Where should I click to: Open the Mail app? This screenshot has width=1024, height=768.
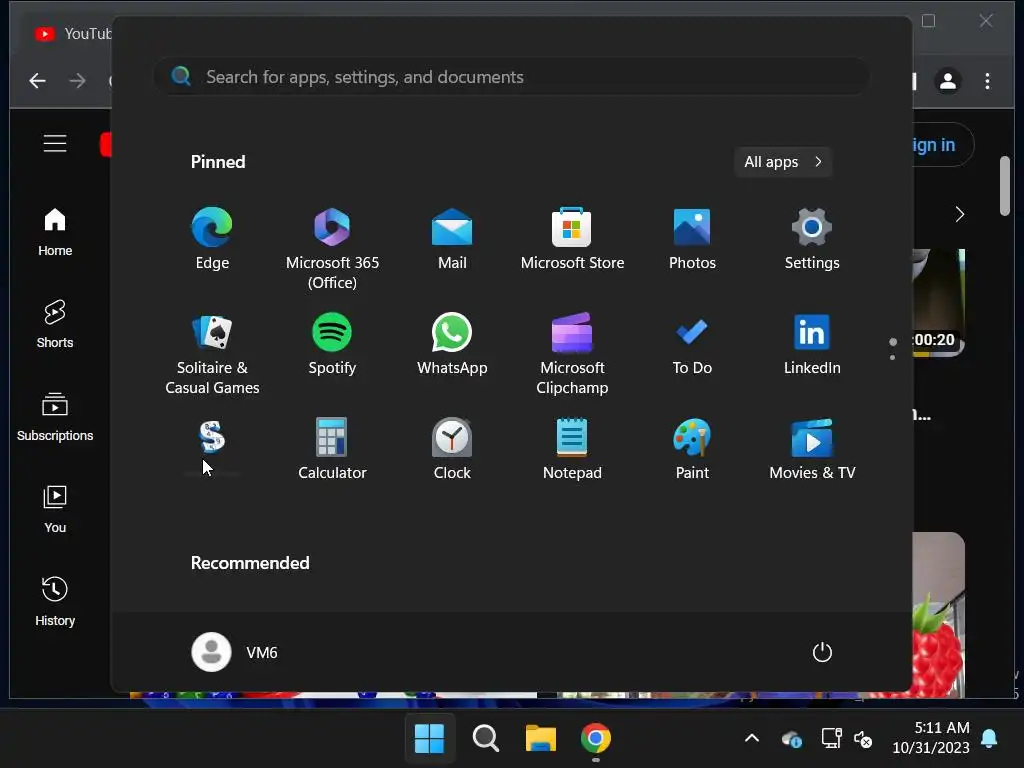pos(452,238)
